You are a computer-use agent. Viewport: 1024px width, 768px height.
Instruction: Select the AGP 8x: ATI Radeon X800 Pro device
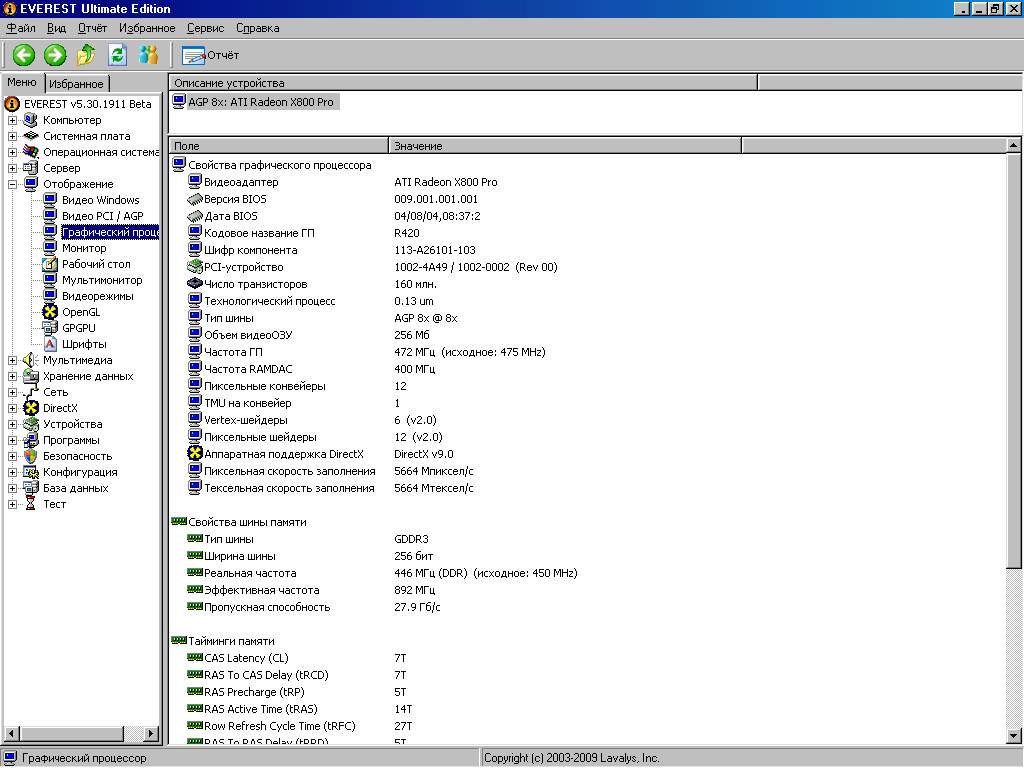[x=260, y=102]
